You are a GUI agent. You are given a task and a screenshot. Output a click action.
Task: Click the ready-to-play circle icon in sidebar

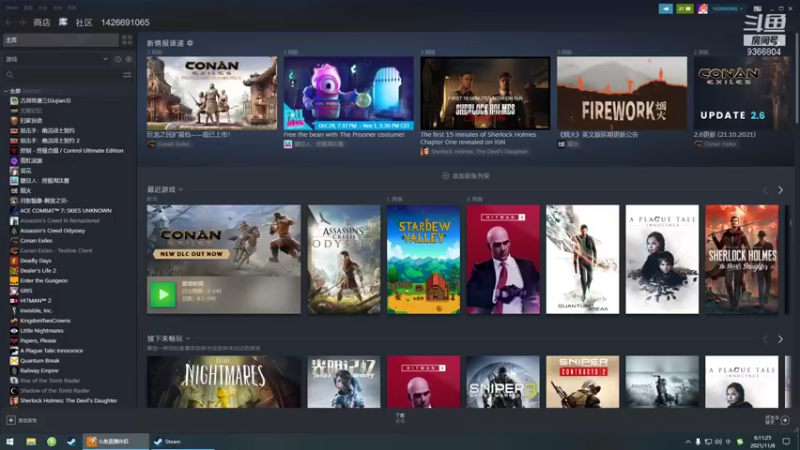(x=129, y=59)
